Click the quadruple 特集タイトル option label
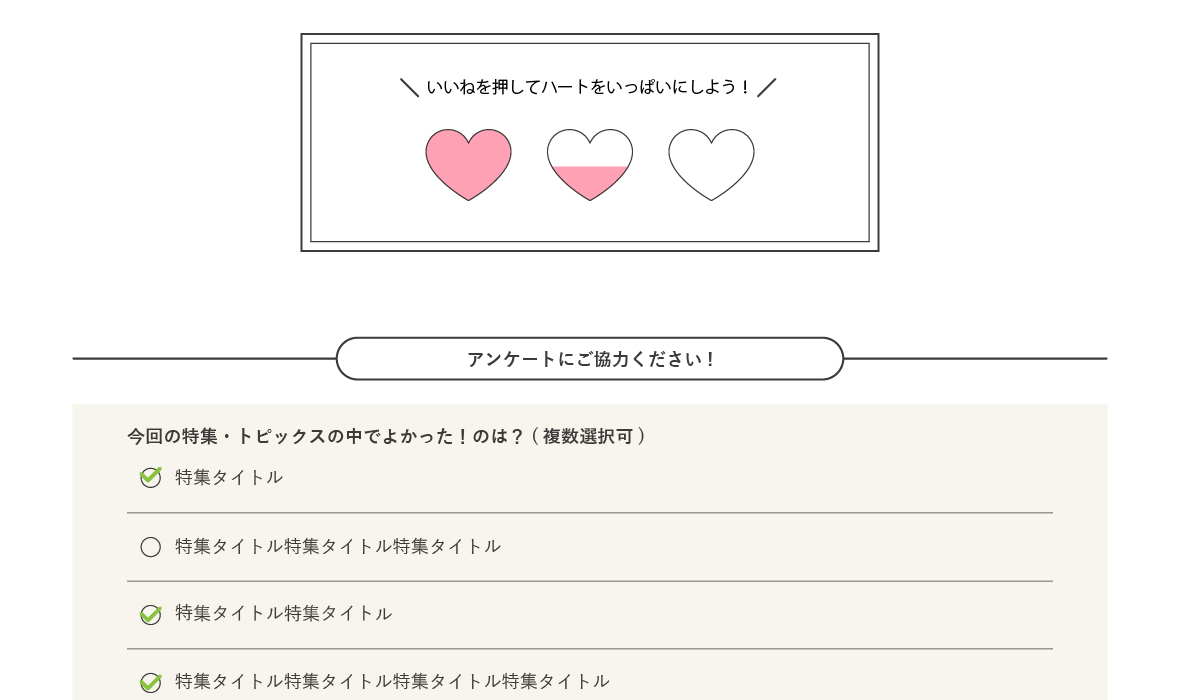Viewport: 1180px width, 700px height. [392, 681]
